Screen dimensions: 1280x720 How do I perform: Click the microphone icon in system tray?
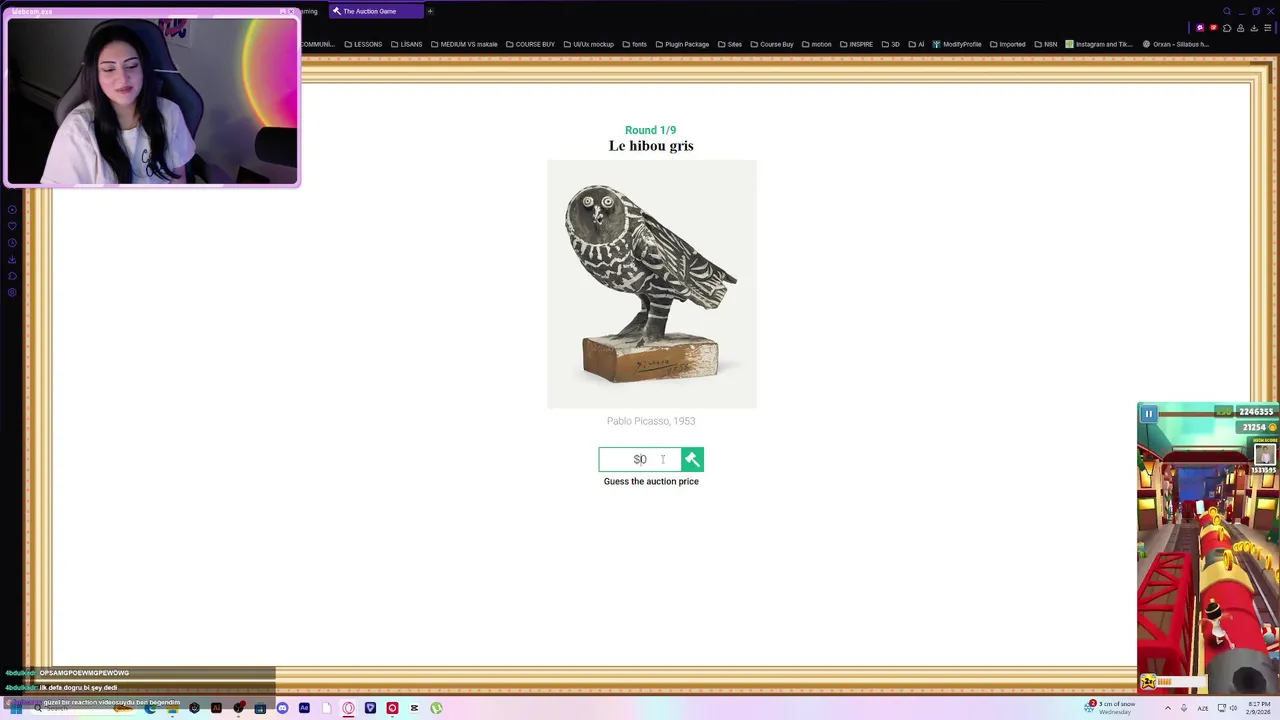(x=1184, y=708)
